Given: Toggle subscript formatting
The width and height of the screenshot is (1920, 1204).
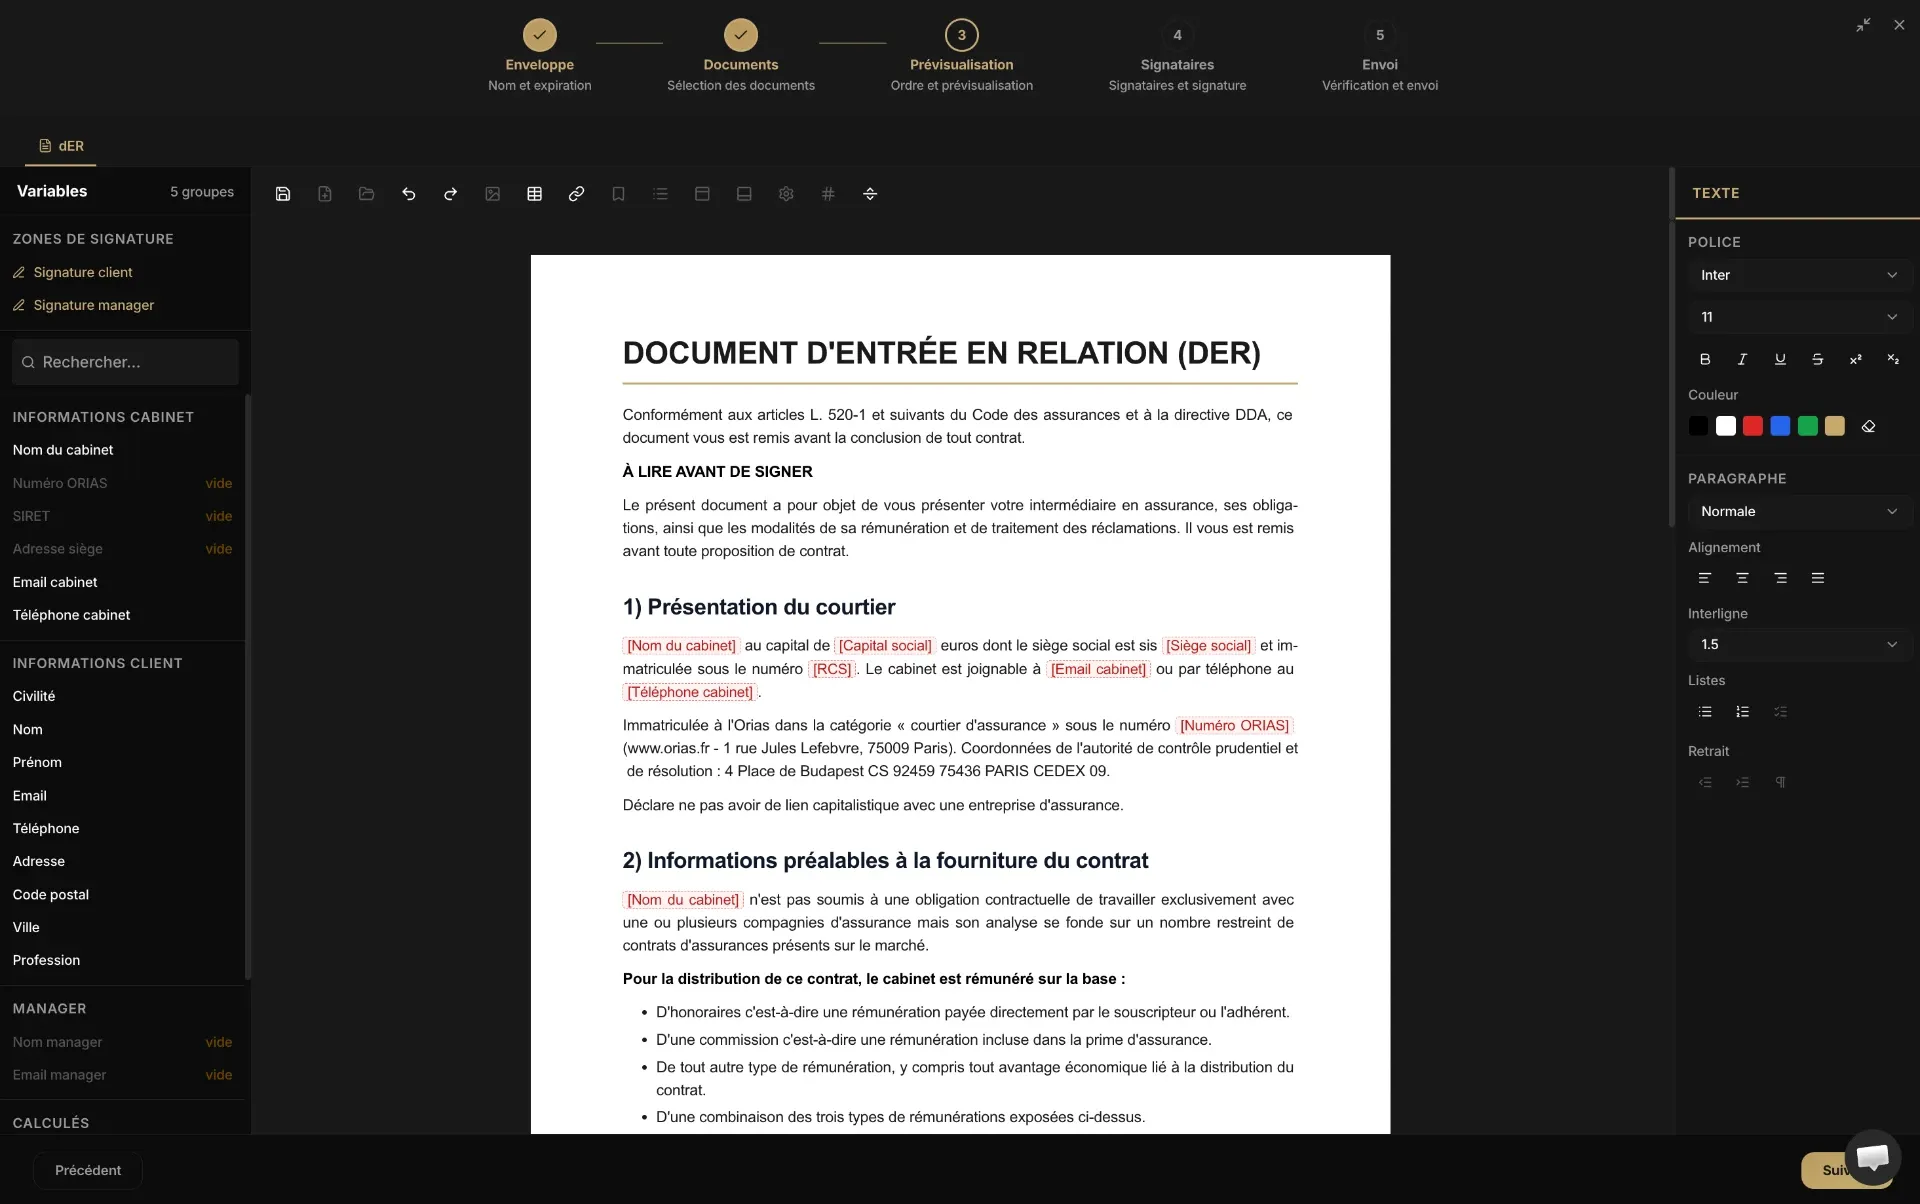Looking at the screenshot, I should click(1893, 359).
